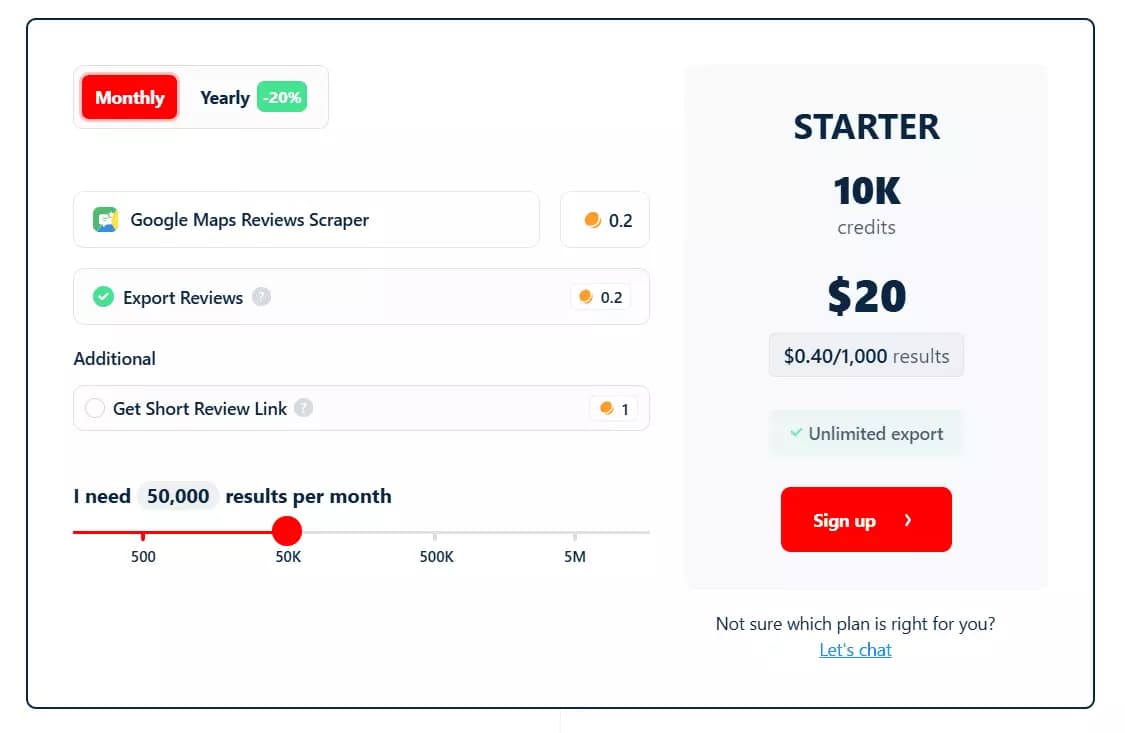Select the Google Maps Reviews Scraper dropdown
This screenshot has height=733, width=1125.
(306, 219)
